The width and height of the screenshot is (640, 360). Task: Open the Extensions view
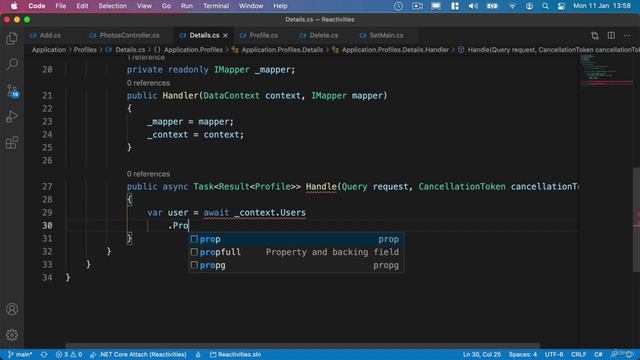[x=12, y=143]
